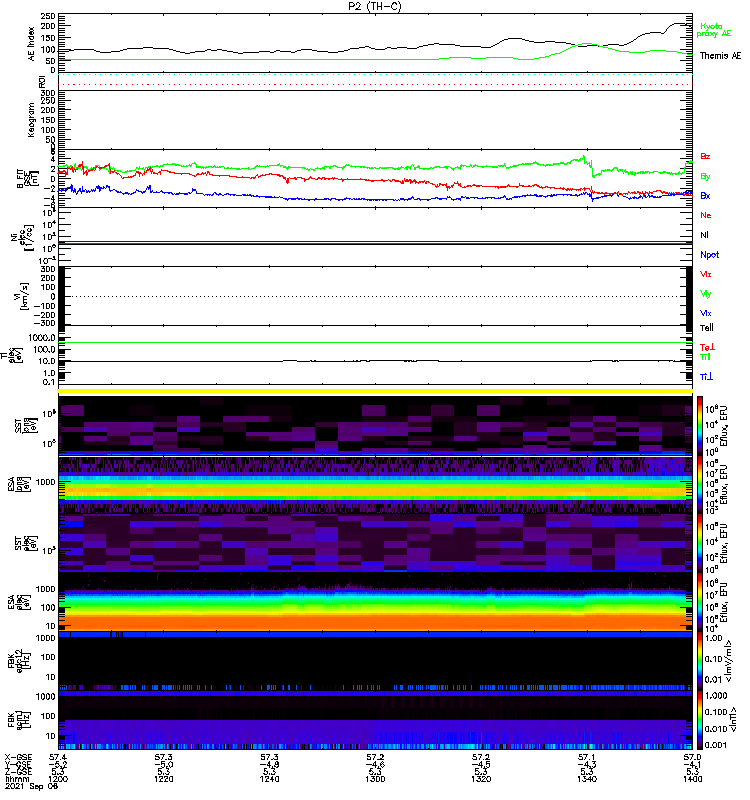
Task: Click the 1200 time tick label
Action: click(58, 779)
